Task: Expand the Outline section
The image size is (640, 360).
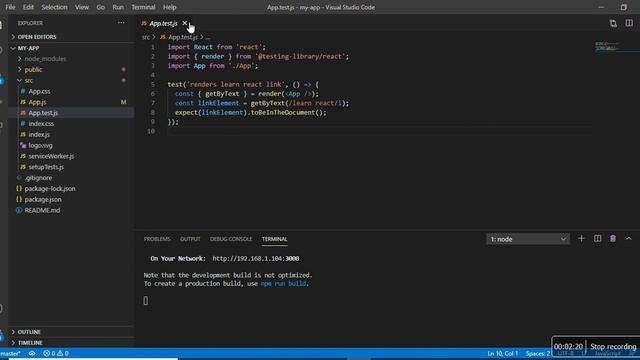Action: (x=29, y=332)
